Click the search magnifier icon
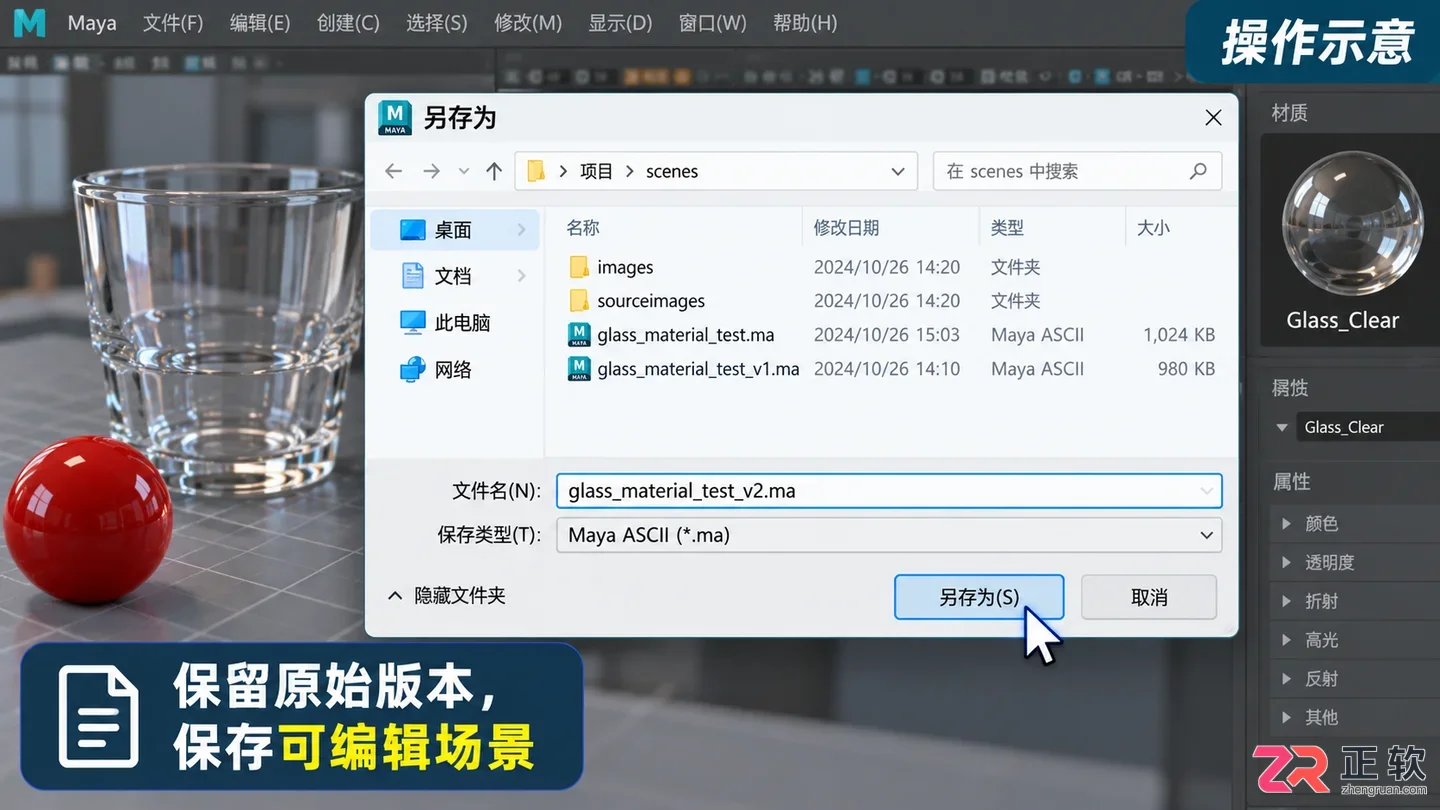Viewport: 1440px width, 810px height. pos(1198,171)
